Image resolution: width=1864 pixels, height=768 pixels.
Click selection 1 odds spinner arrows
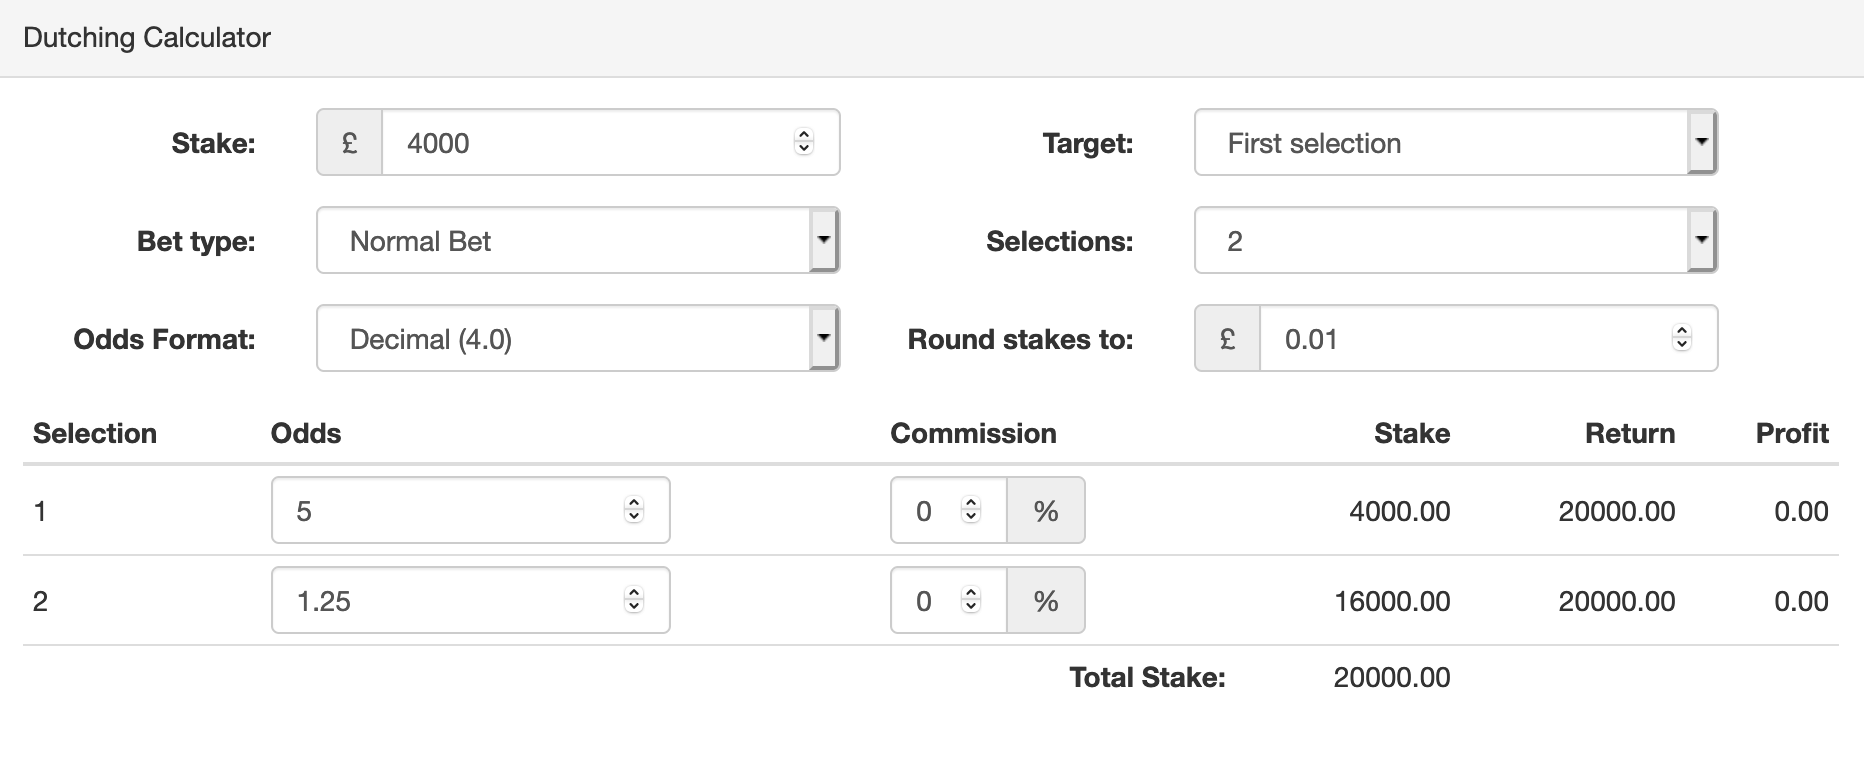click(x=633, y=510)
